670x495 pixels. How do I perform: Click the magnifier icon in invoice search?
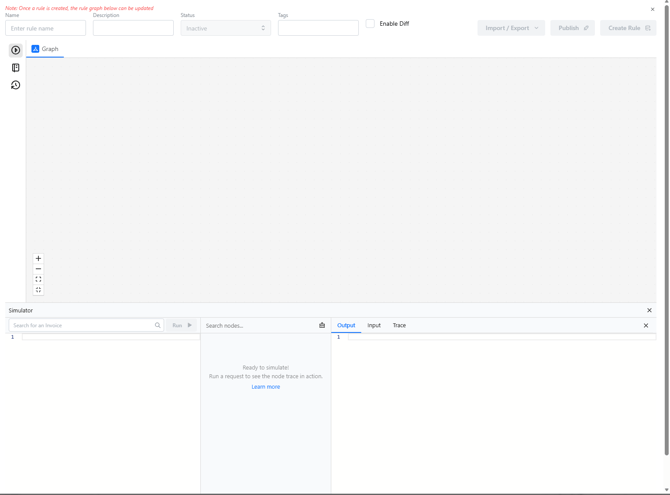click(158, 325)
